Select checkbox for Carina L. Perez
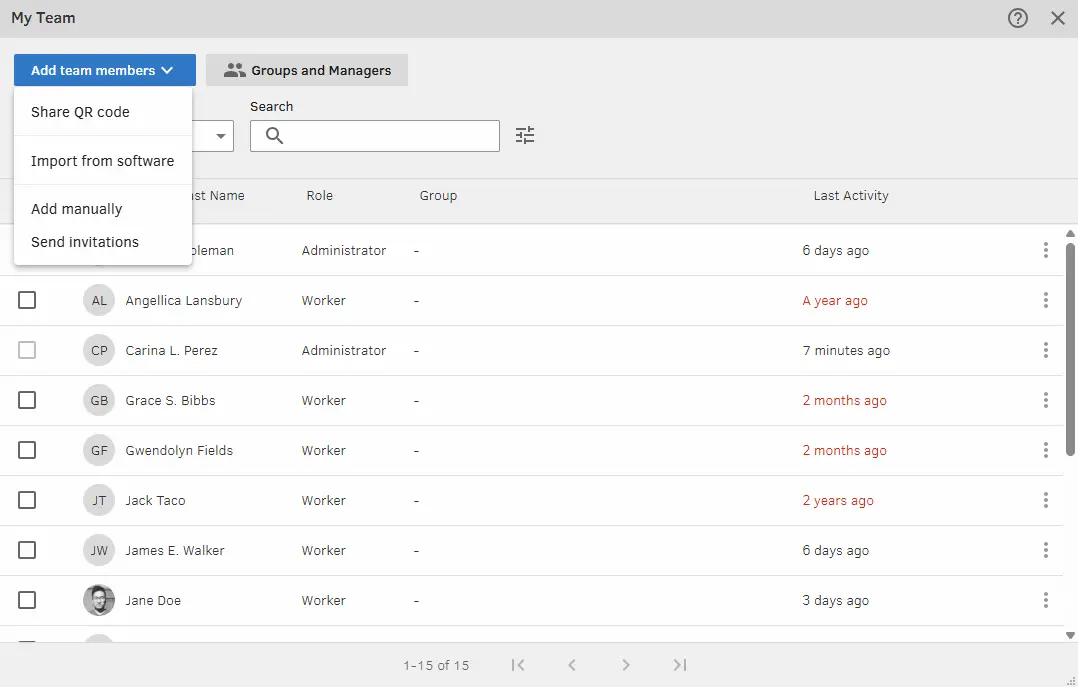Viewport: 1078px width, 687px height. (27, 350)
